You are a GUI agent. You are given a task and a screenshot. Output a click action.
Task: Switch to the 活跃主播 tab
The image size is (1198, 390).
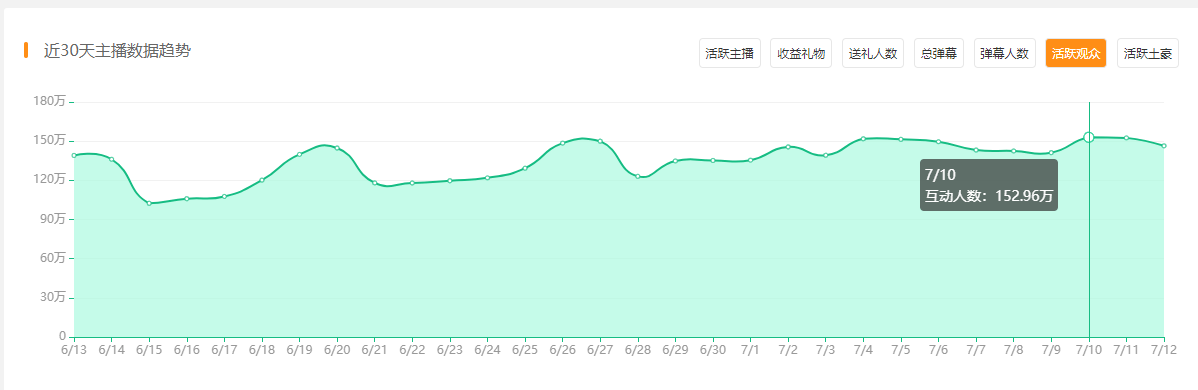pyautogui.click(x=730, y=54)
